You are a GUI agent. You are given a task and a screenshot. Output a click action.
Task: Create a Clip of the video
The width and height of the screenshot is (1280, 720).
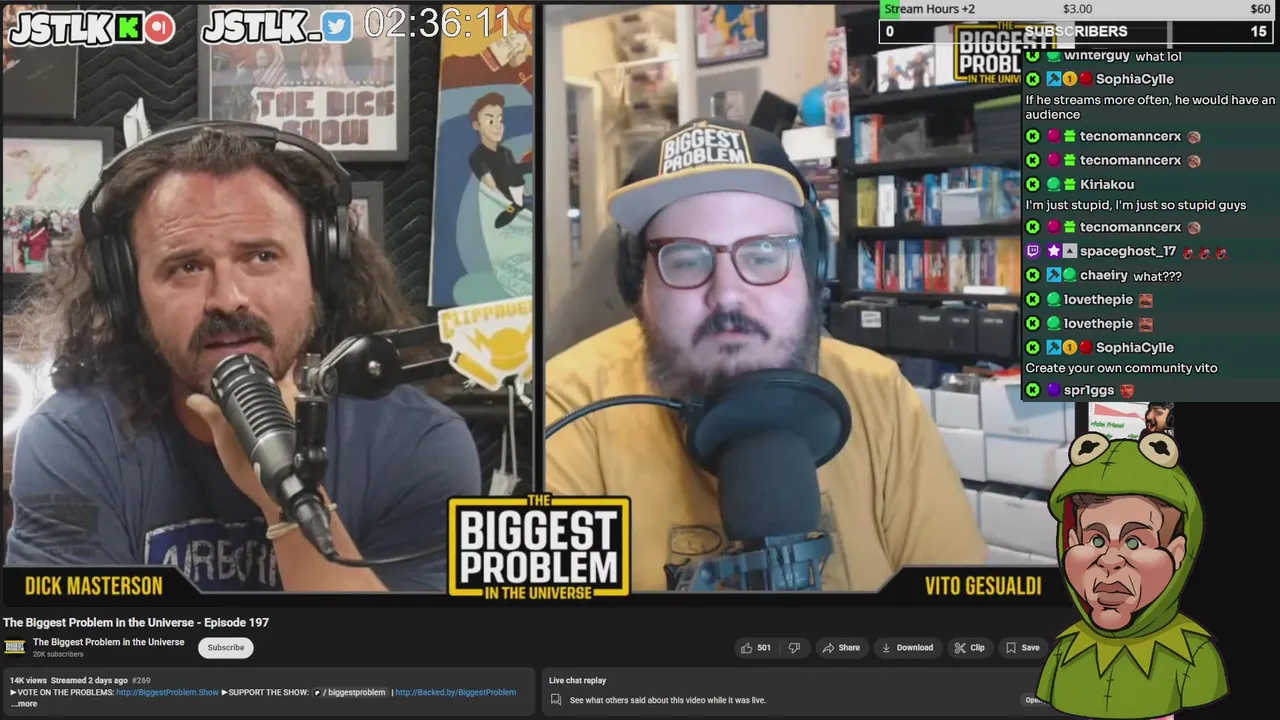[969, 648]
